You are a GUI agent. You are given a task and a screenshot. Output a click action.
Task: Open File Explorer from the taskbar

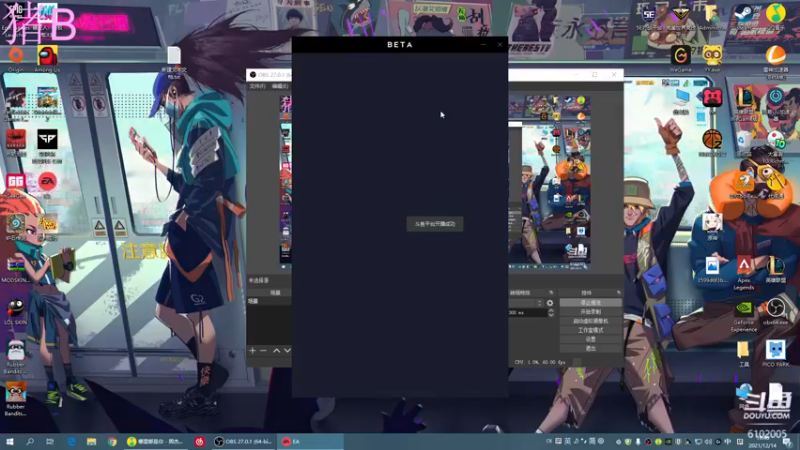point(91,441)
